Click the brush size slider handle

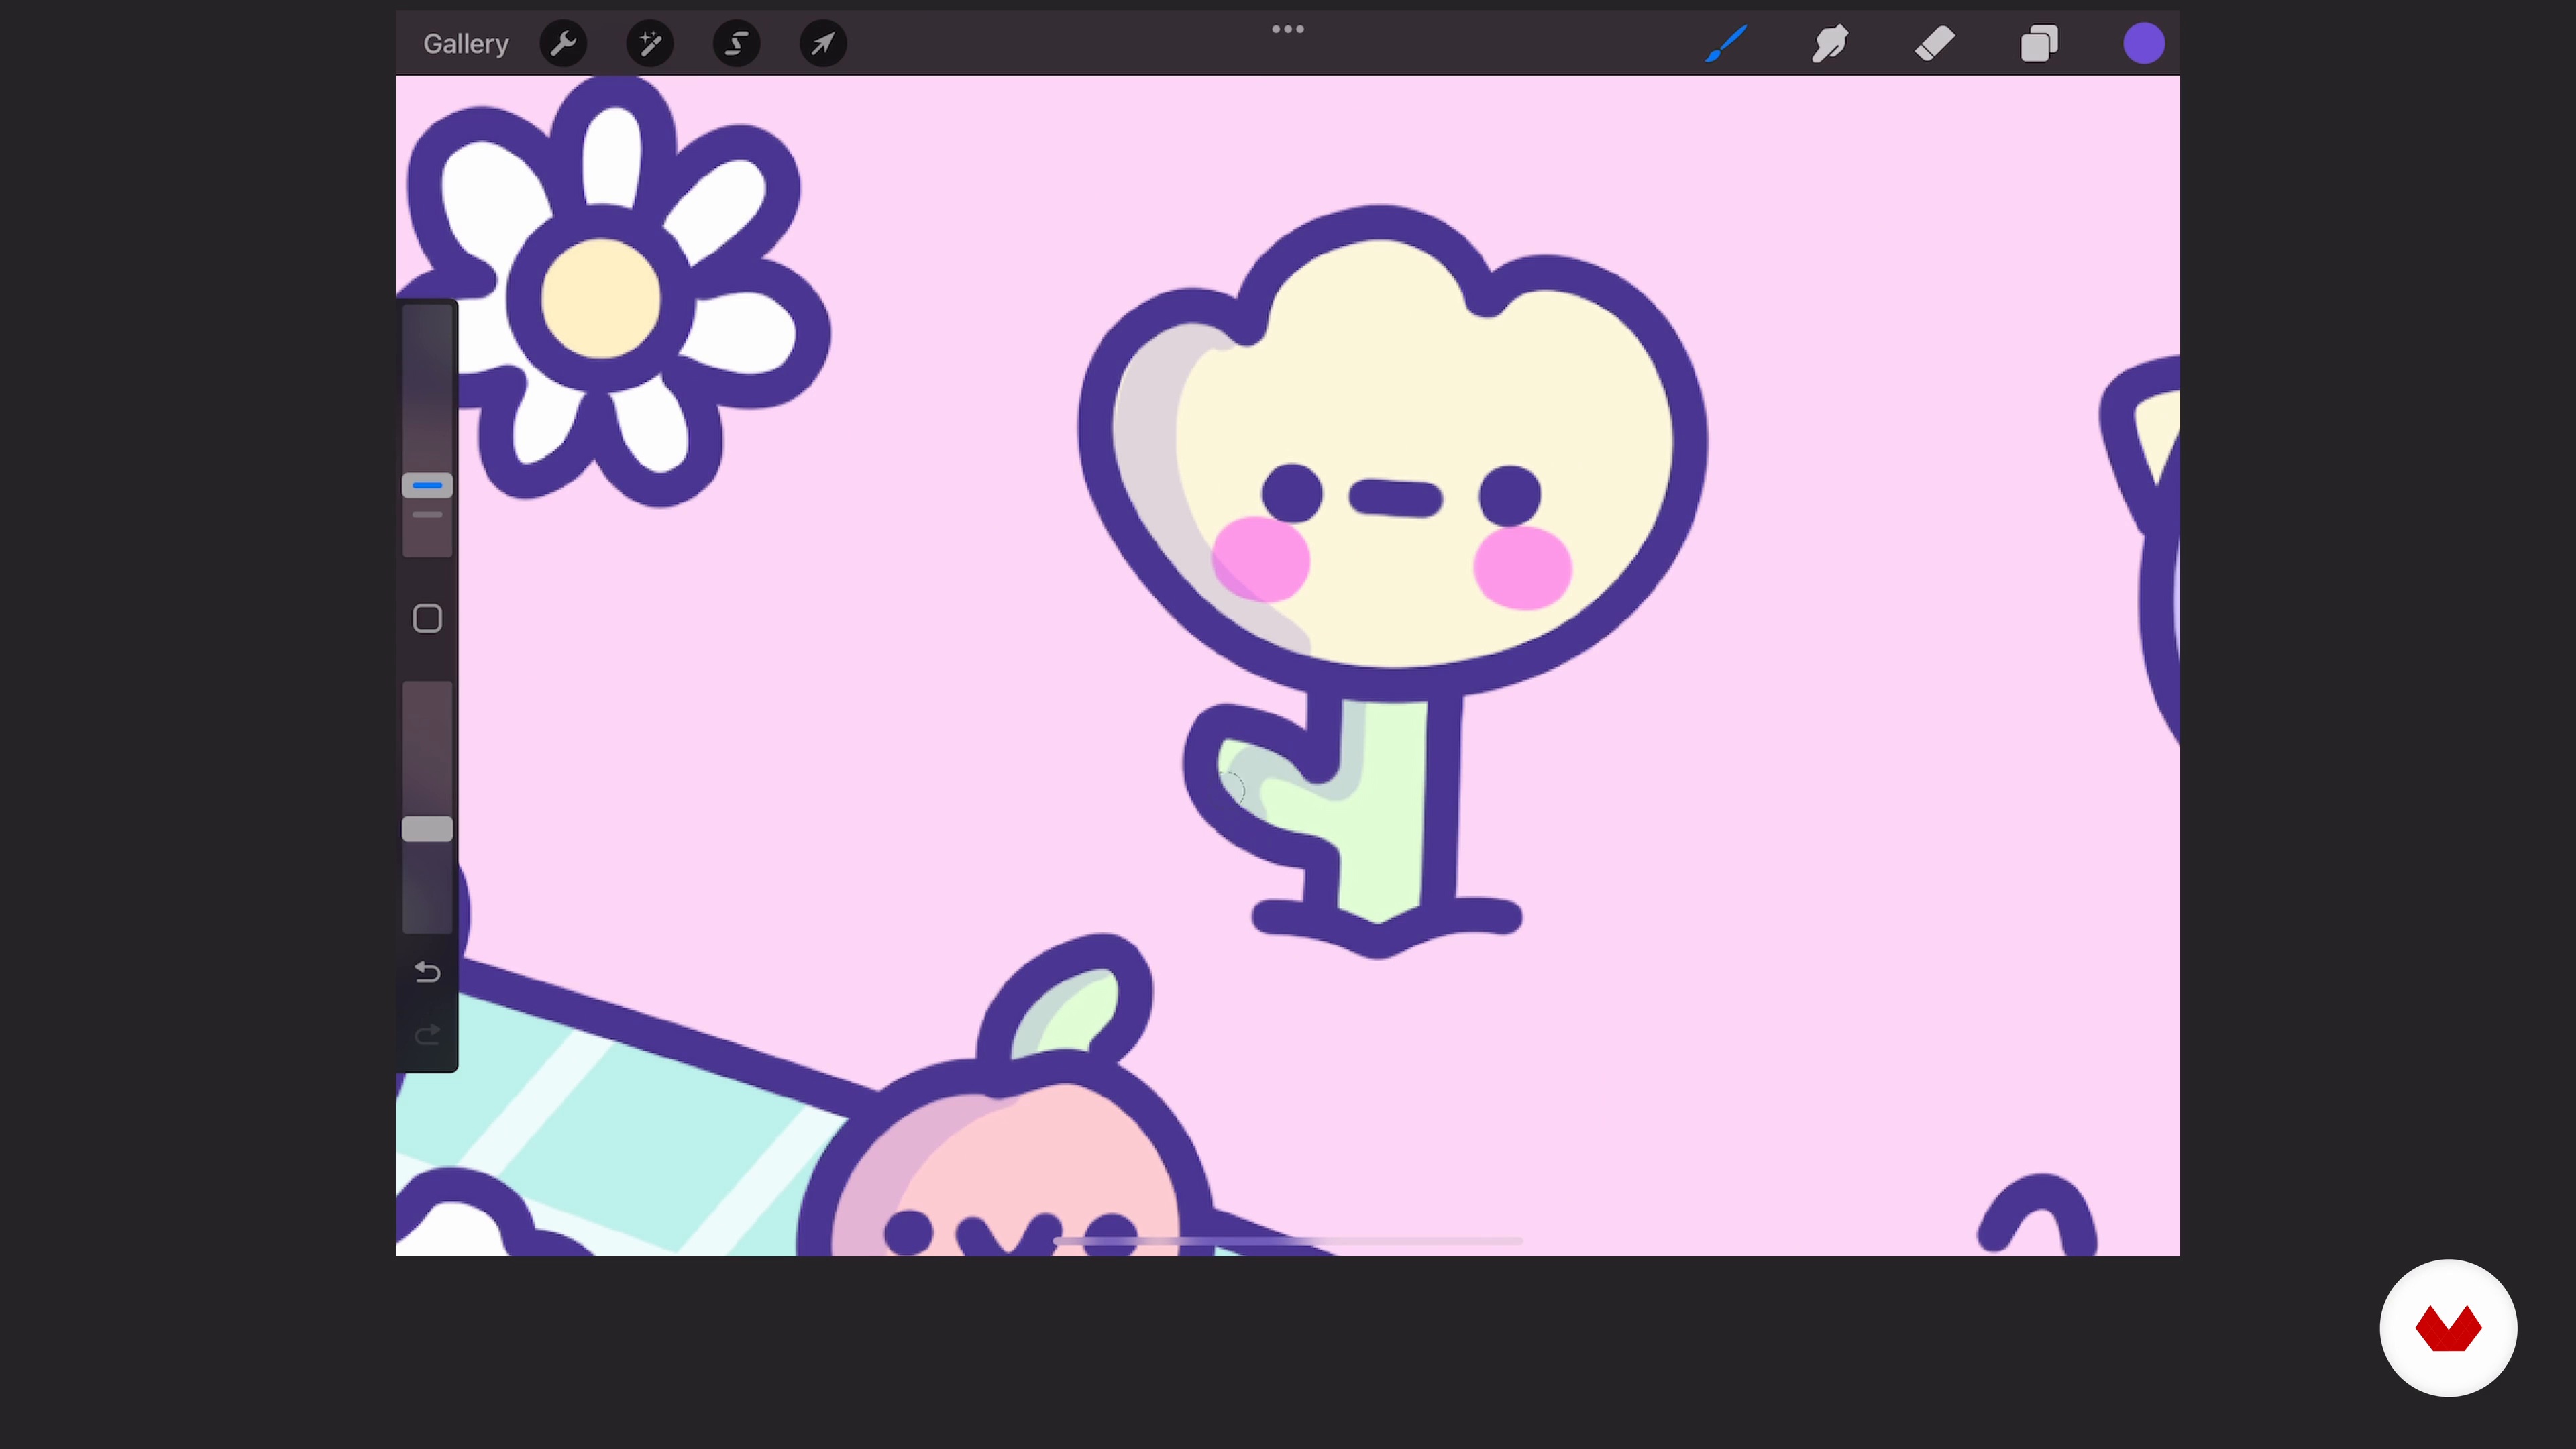tap(427, 486)
